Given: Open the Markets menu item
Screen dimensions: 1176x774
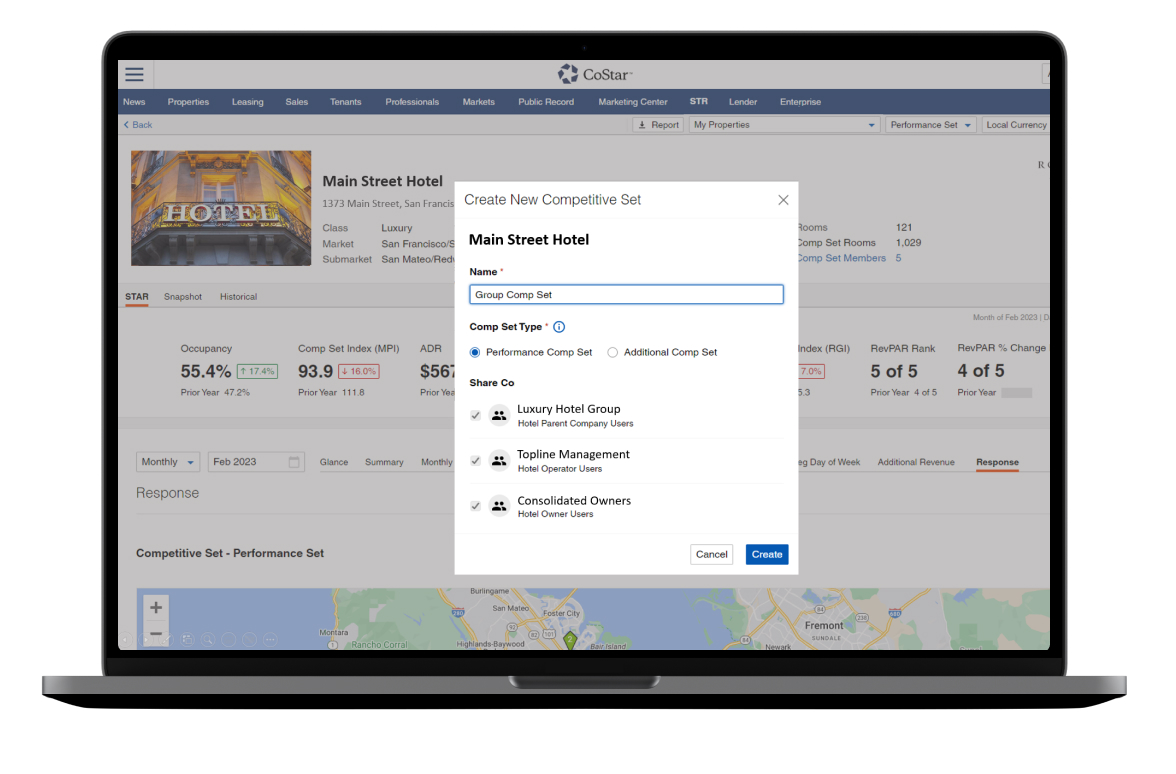Looking at the screenshot, I should 478,102.
